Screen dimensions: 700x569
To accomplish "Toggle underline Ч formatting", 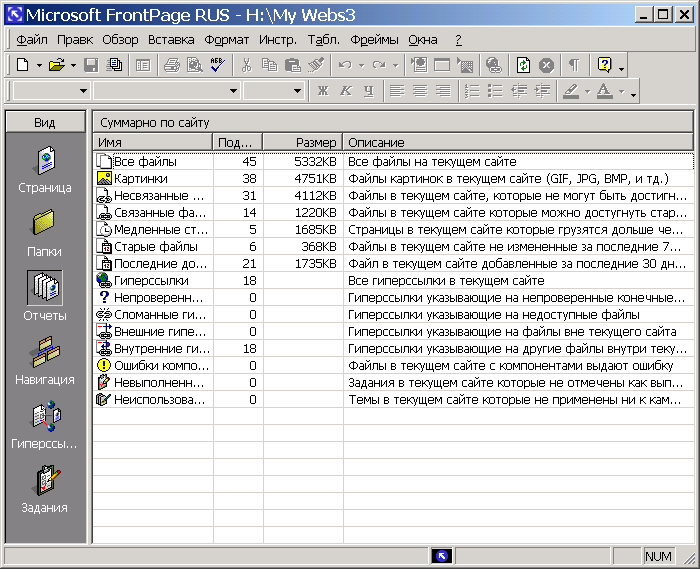I will [369, 91].
